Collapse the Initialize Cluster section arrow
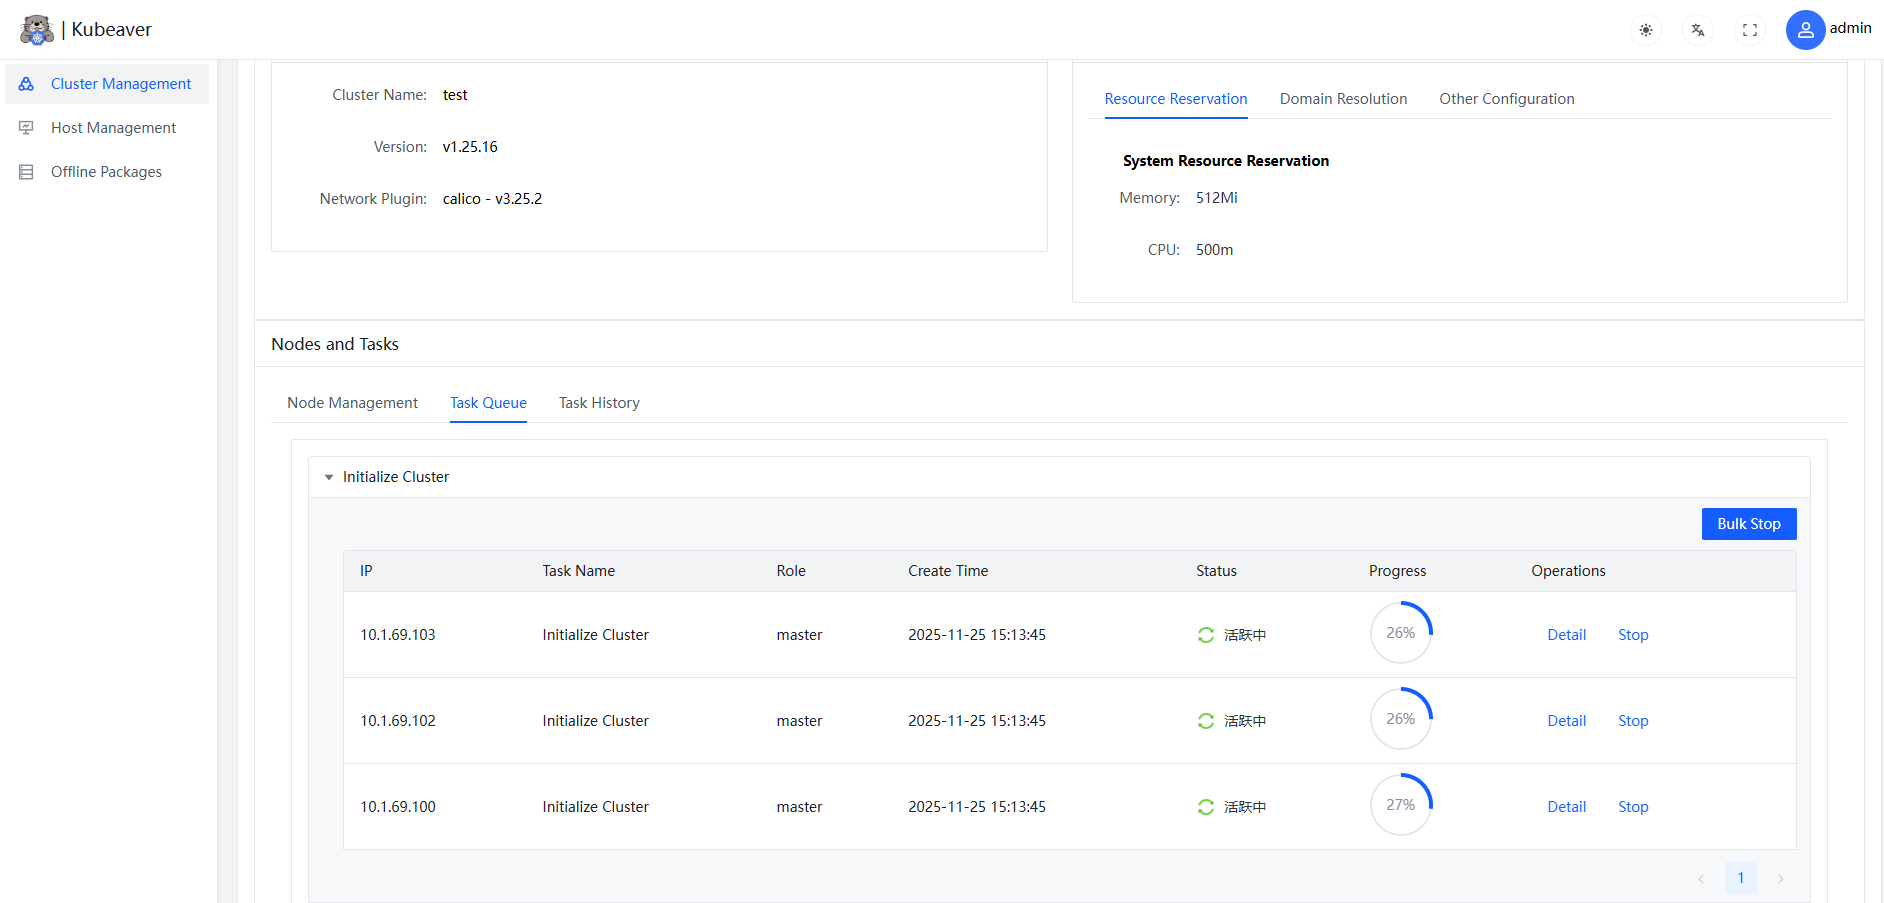Image resolution: width=1884 pixels, height=903 pixels. 329,477
